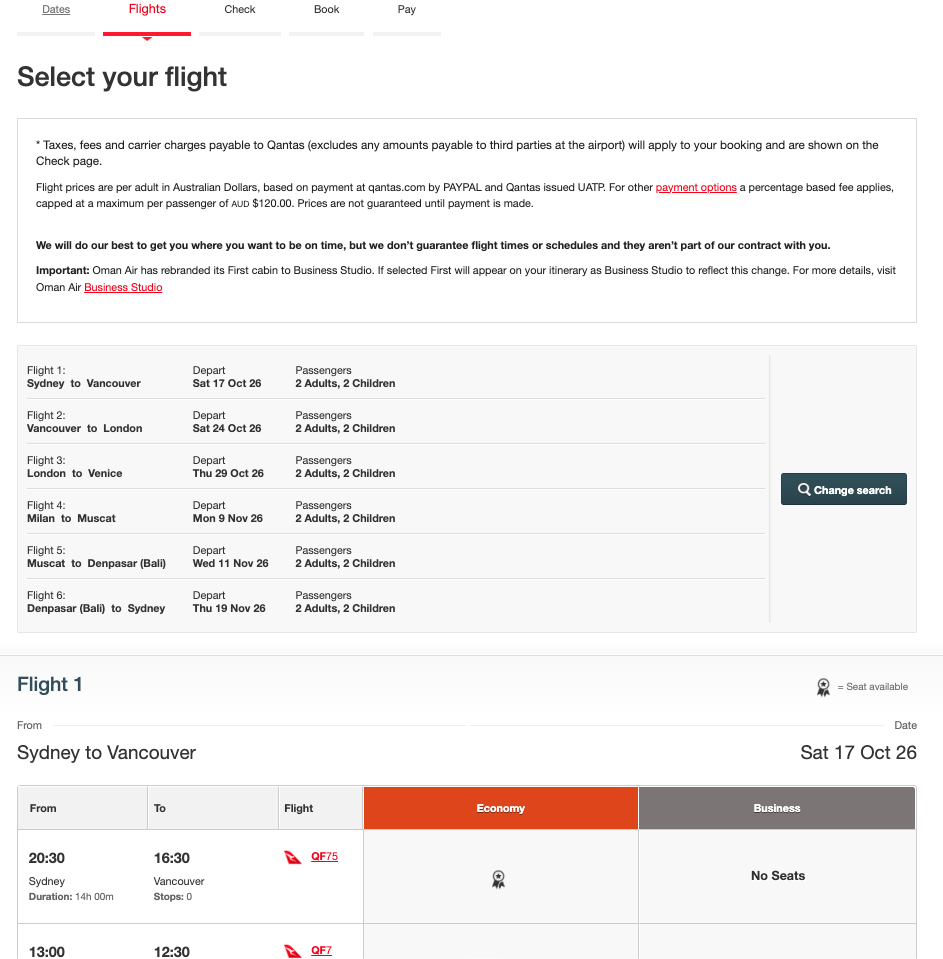This screenshot has width=943, height=959.
Task: Click the Qantas kangaroo logo beside QF75
Action: (x=293, y=856)
